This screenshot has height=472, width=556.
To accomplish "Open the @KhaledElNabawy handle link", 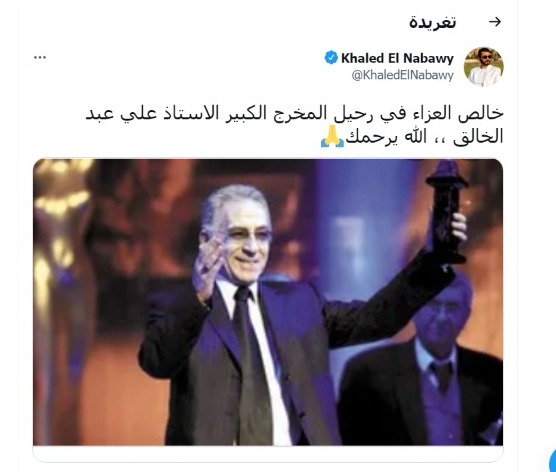I will [x=402, y=75].
